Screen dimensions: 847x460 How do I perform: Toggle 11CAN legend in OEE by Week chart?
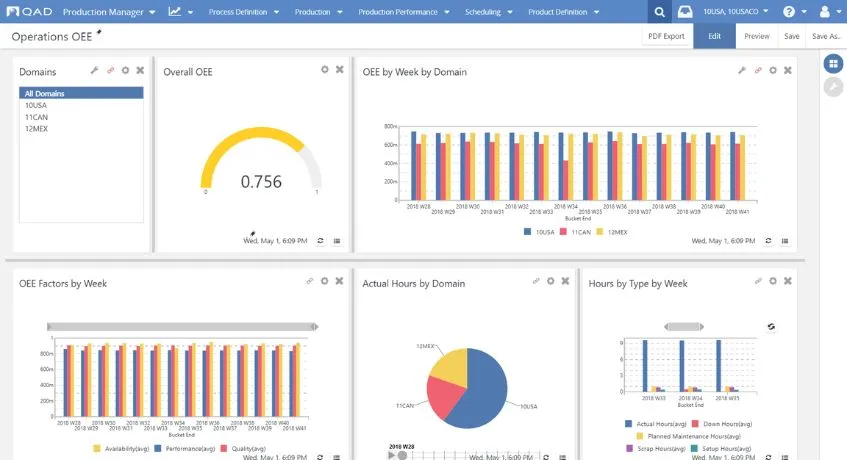click(575, 232)
